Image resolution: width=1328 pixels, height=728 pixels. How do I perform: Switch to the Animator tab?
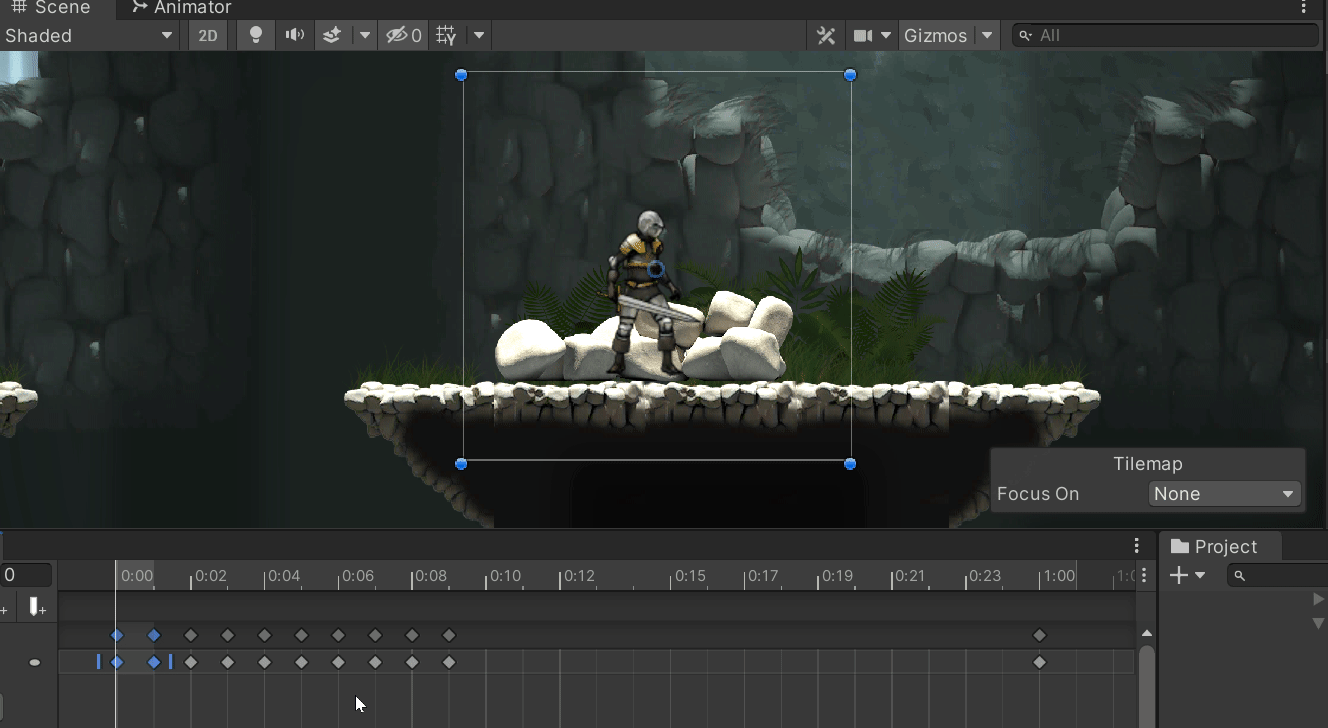[x=181, y=8]
